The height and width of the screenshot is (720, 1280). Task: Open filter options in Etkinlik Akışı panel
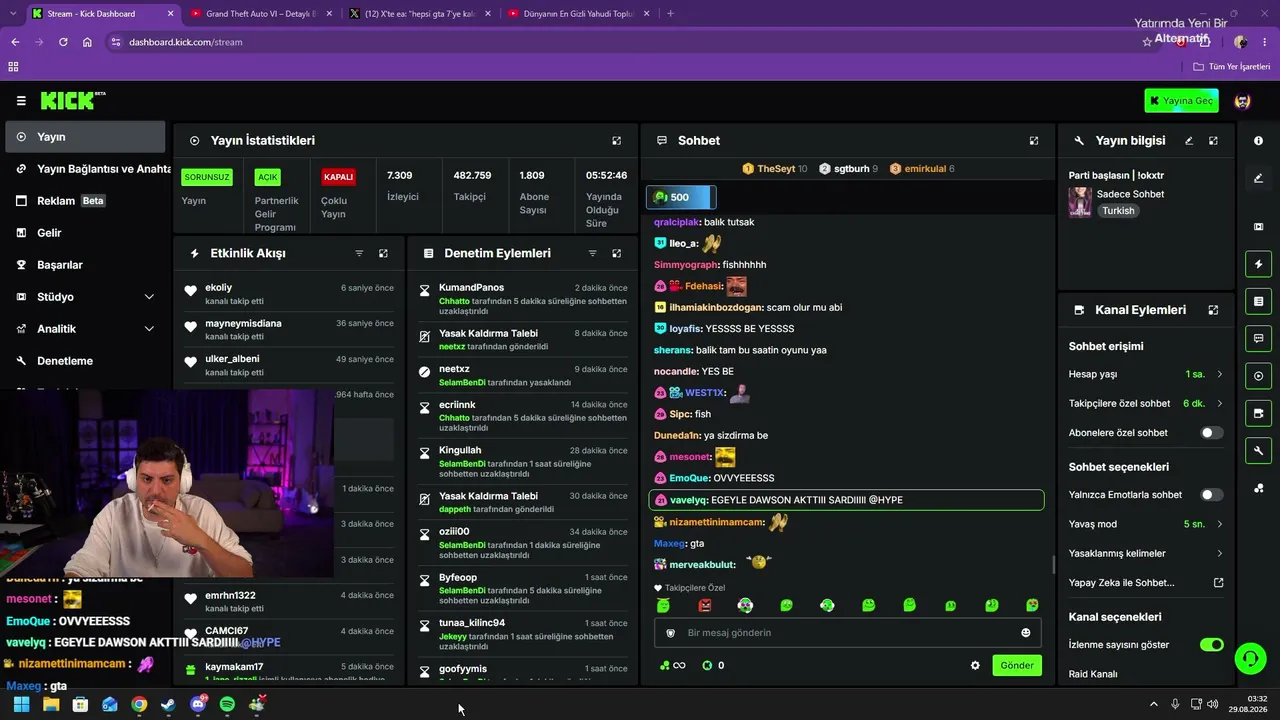(x=359, y=254)
